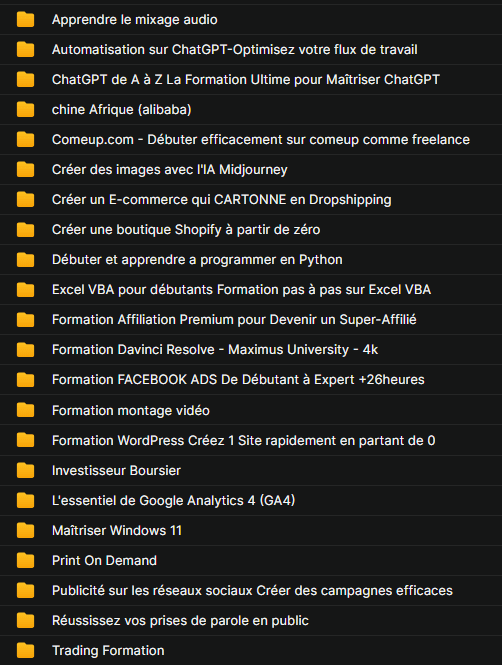Click folder icon beside Maîtriser Windows 11

[25, 530]
